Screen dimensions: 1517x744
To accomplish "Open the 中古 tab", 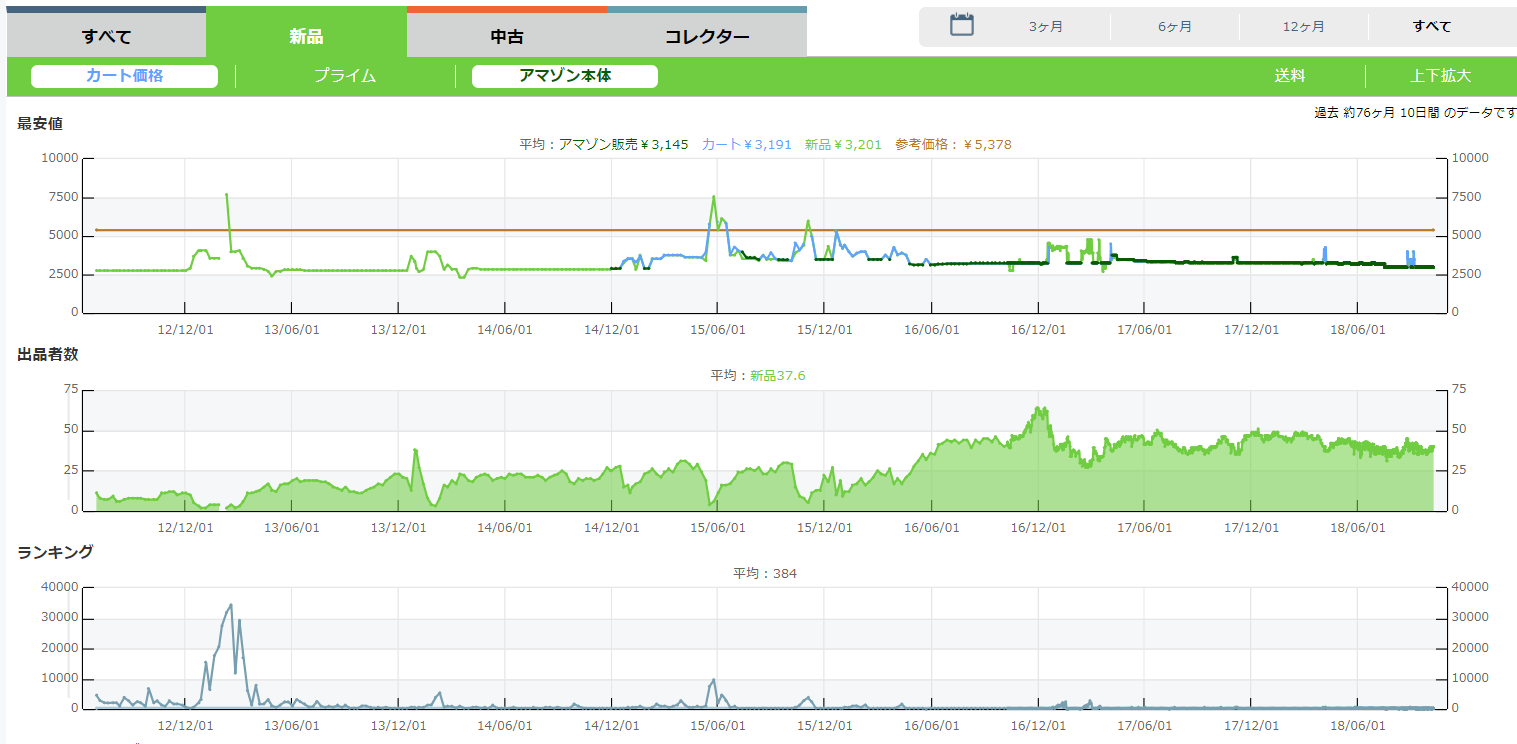I will point(507,37).
